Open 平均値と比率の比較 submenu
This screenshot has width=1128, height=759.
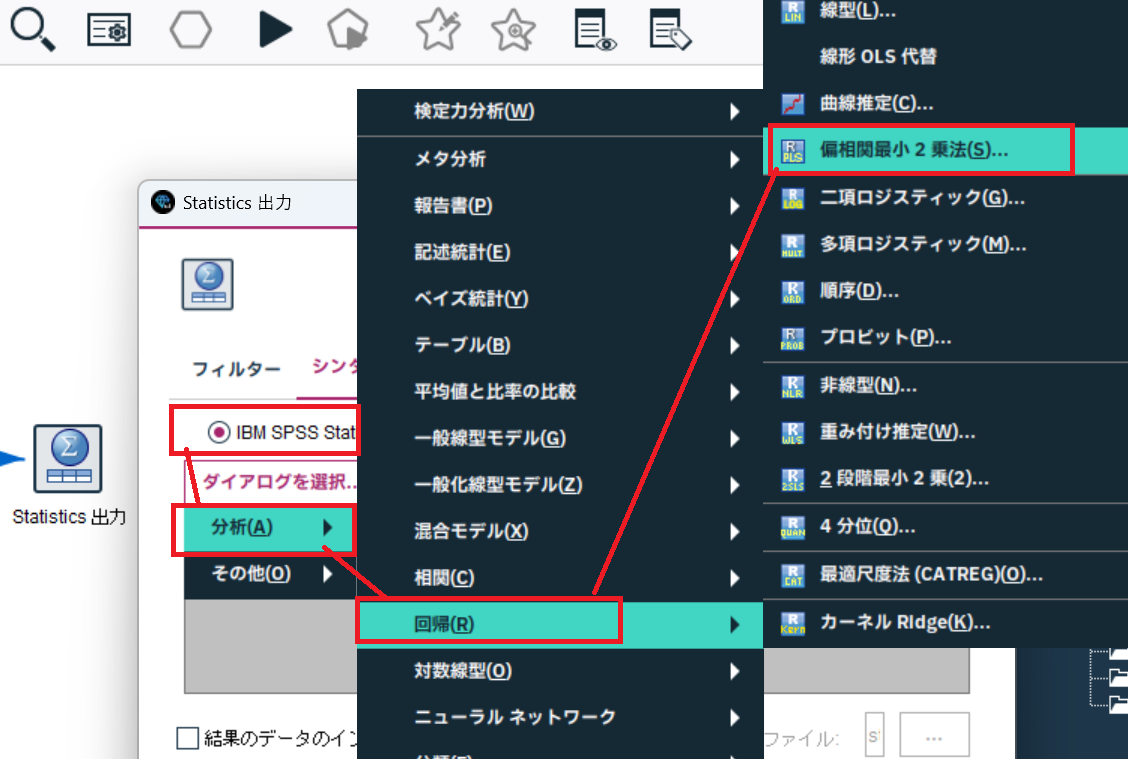[x=560, y=391]
